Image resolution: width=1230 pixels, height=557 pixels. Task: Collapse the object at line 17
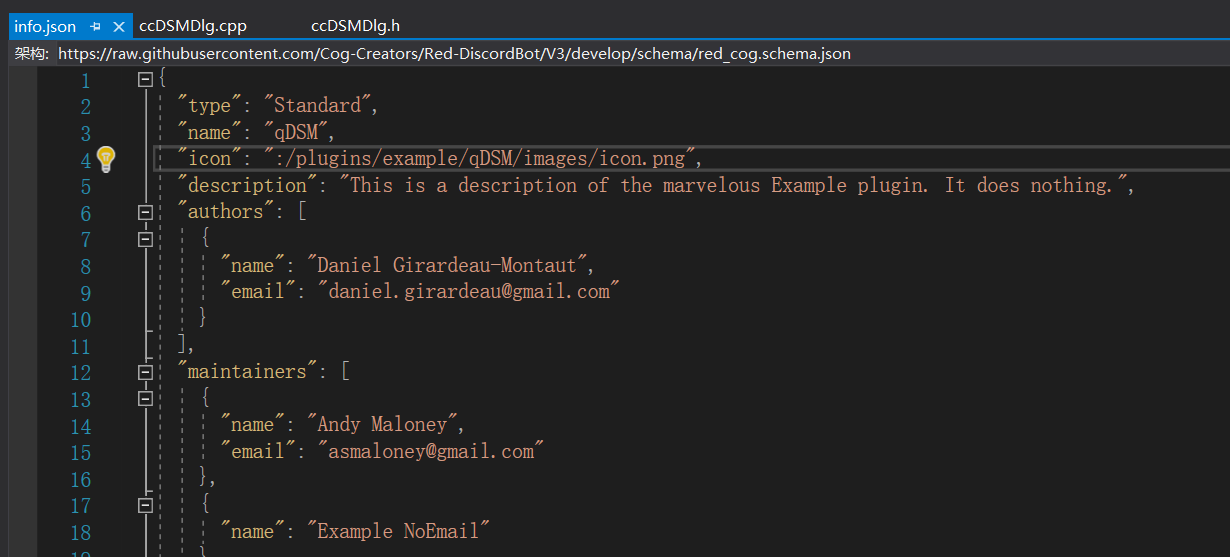pos(145,505)
